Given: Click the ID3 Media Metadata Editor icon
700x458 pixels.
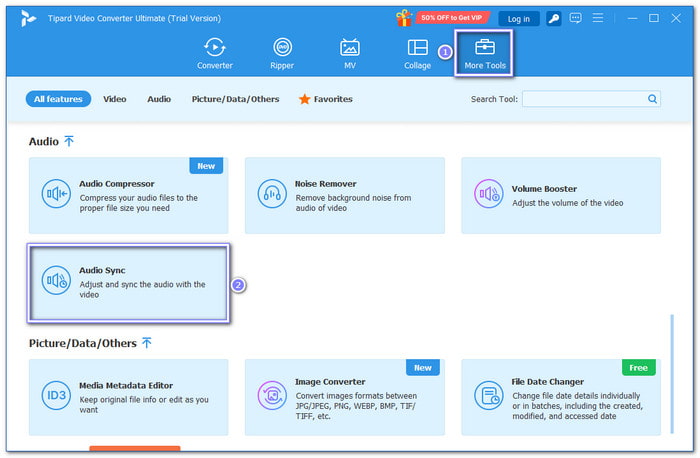Looking at the screenshot, I should (56, 395).
